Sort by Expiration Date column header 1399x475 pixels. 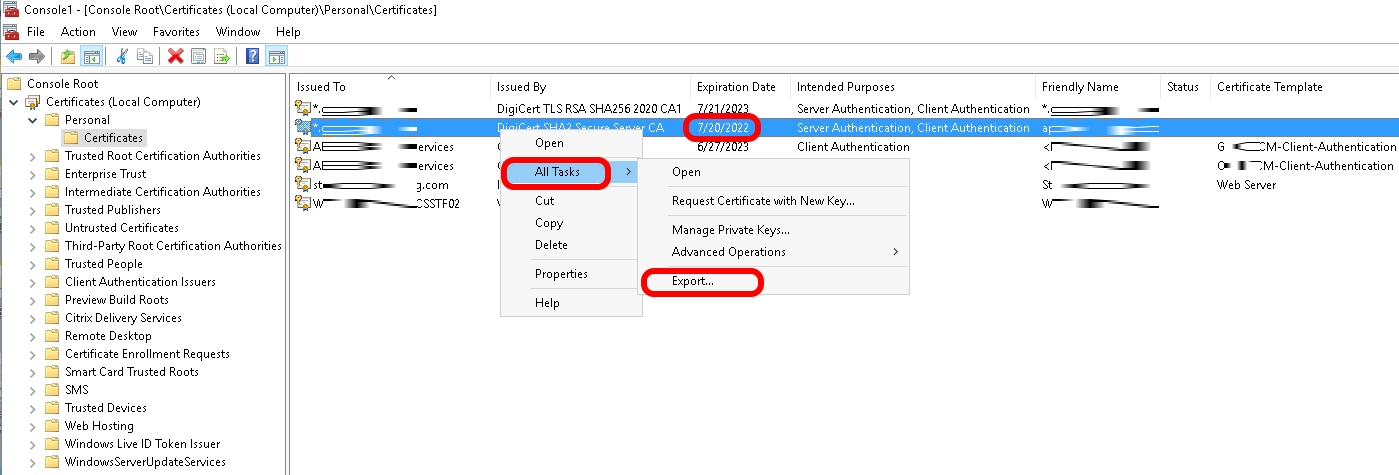click(736, 87)
